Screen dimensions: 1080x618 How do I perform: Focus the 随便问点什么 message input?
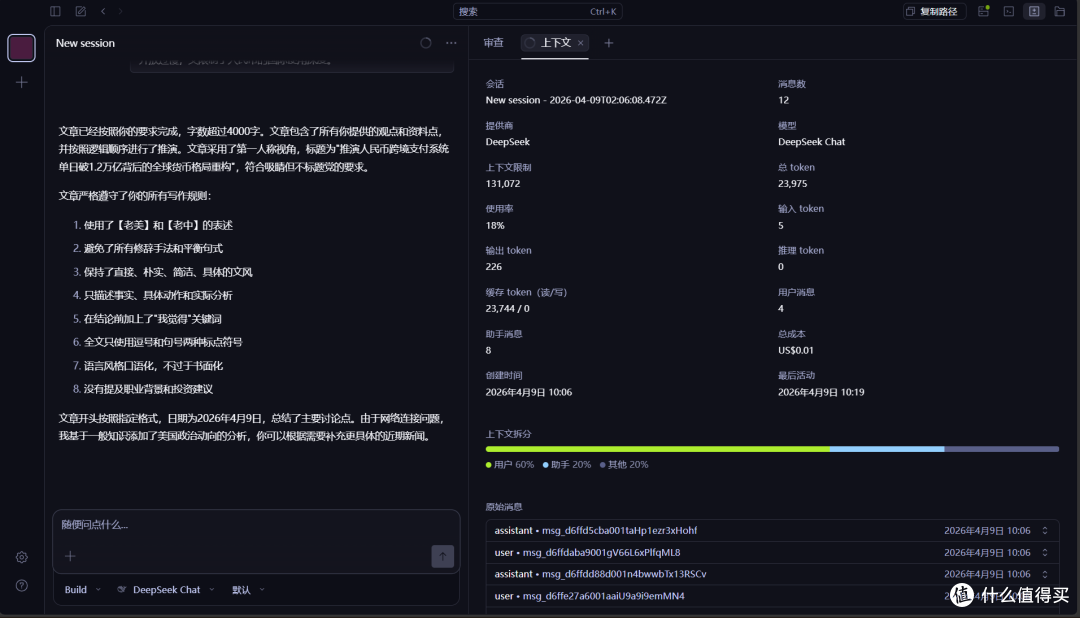point(256,525)
